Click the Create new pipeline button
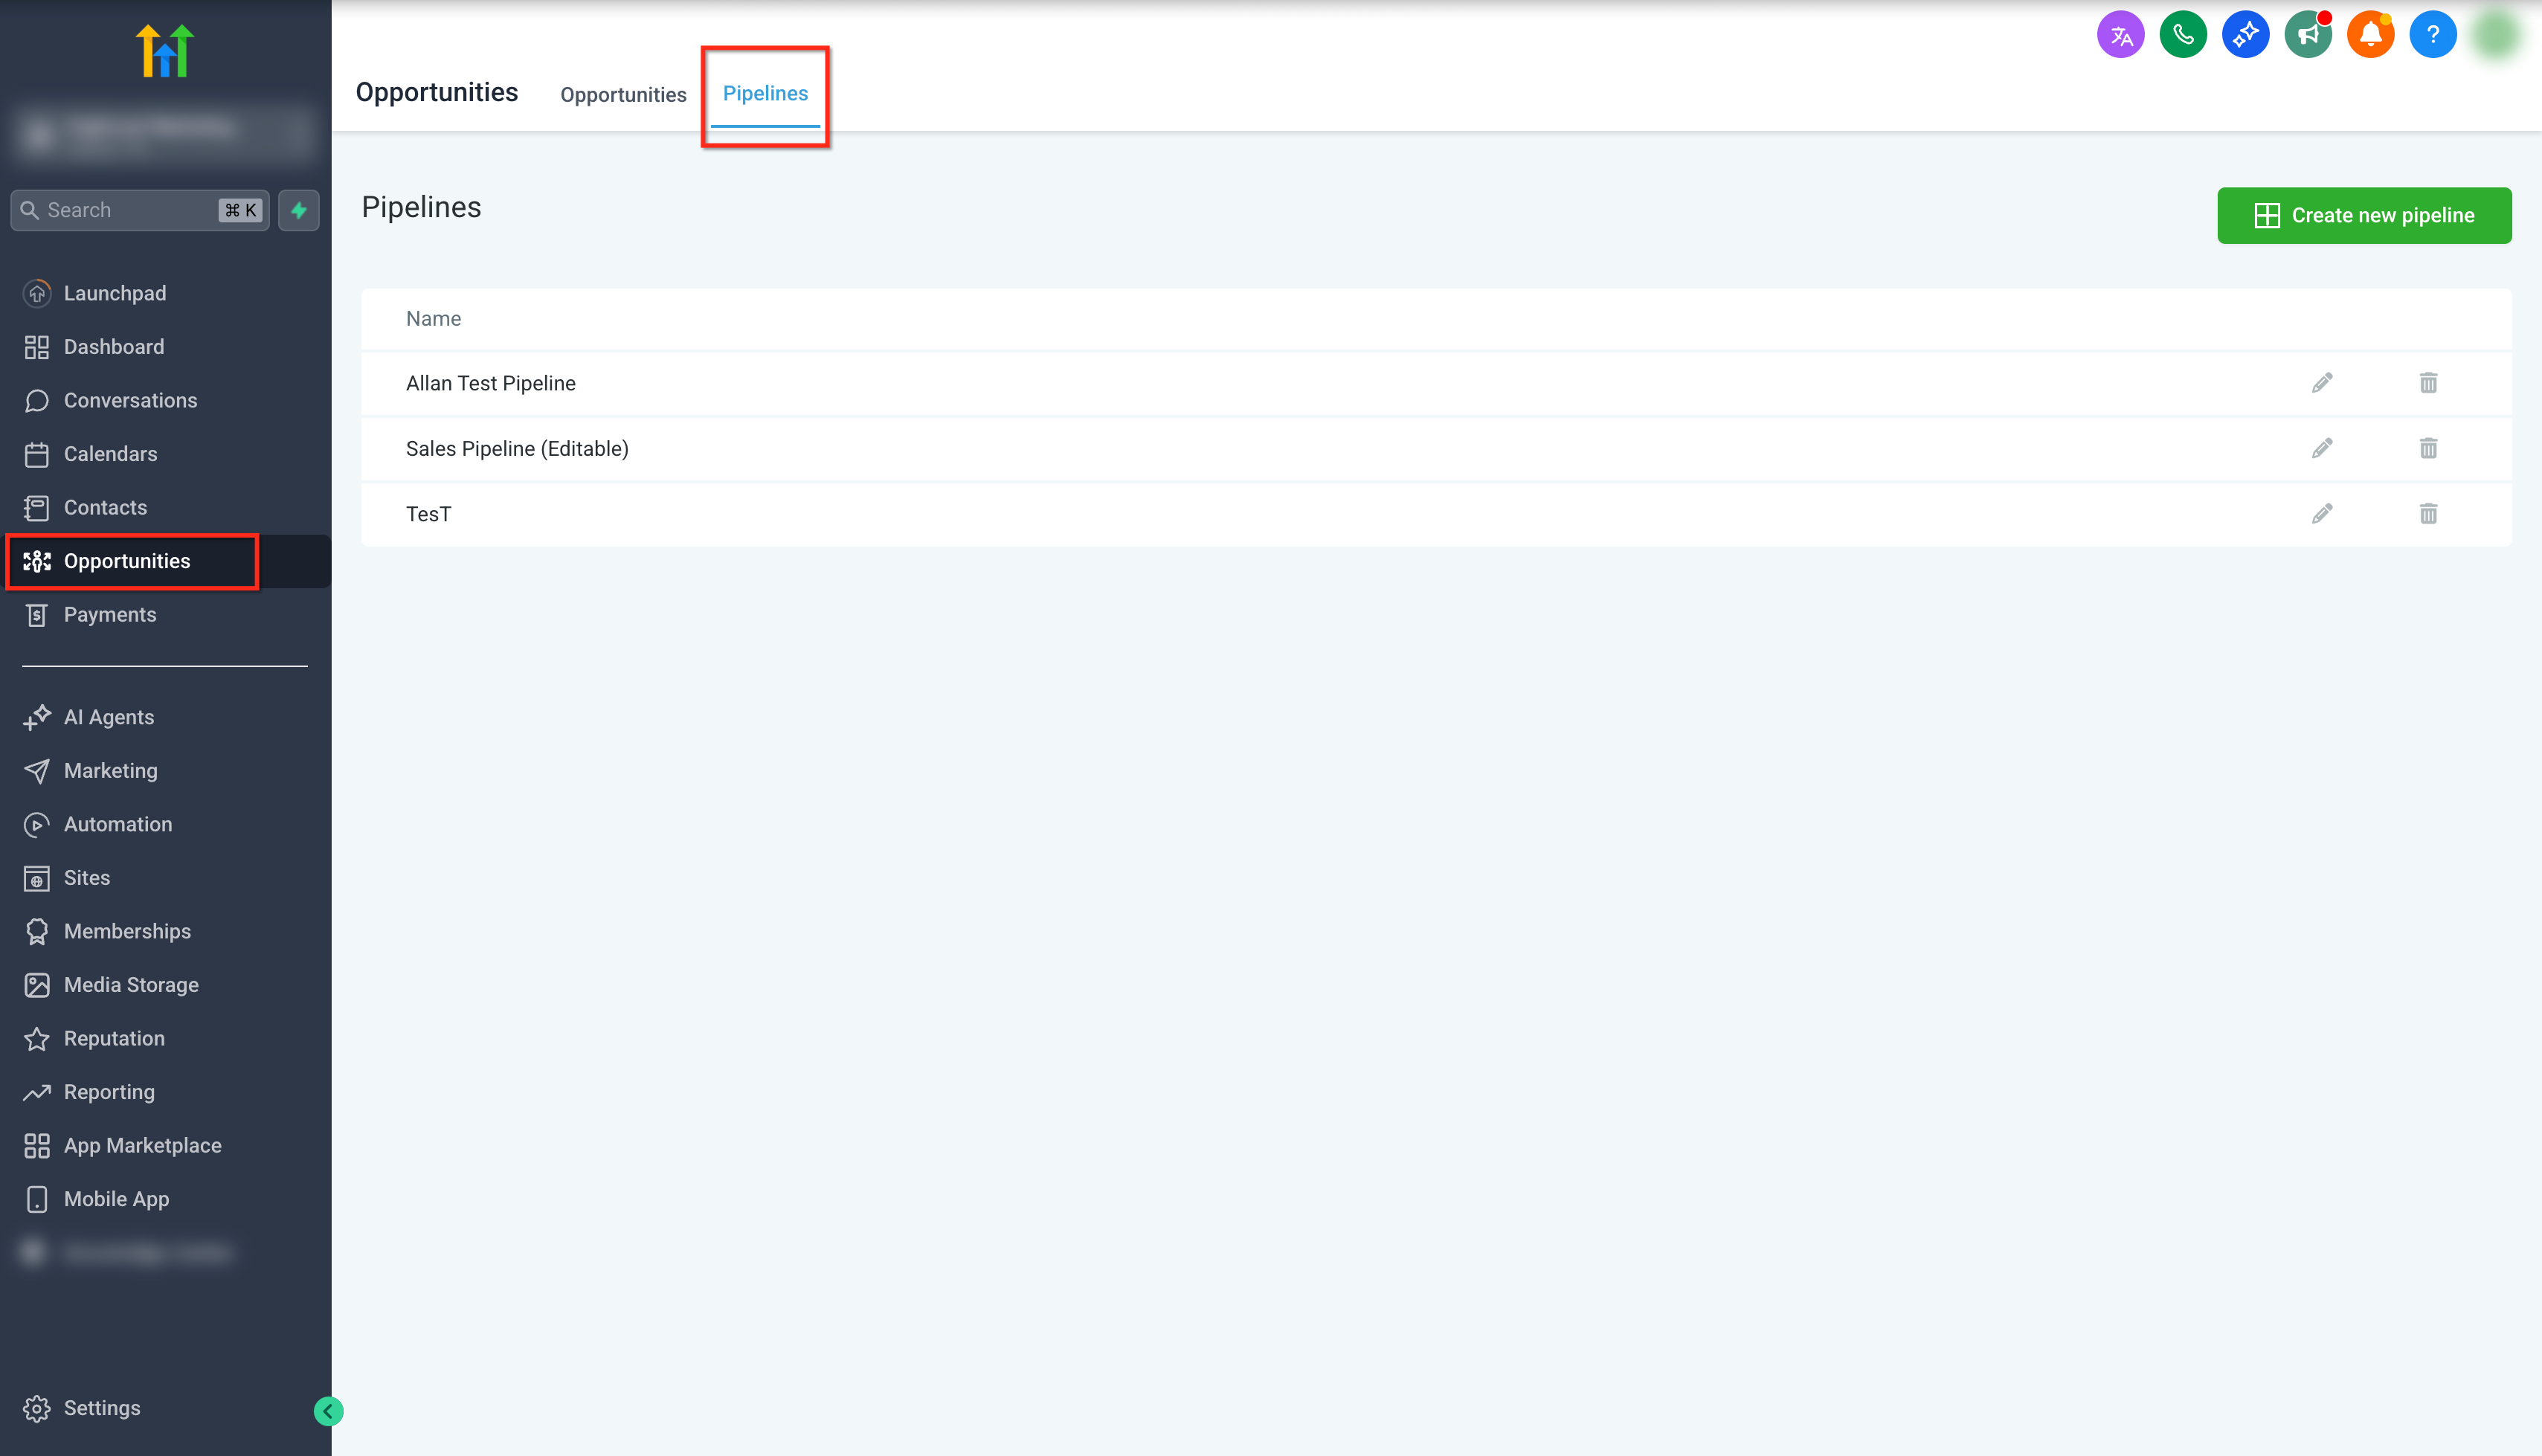The image size is (2542, 1456). coord(2365,215)
